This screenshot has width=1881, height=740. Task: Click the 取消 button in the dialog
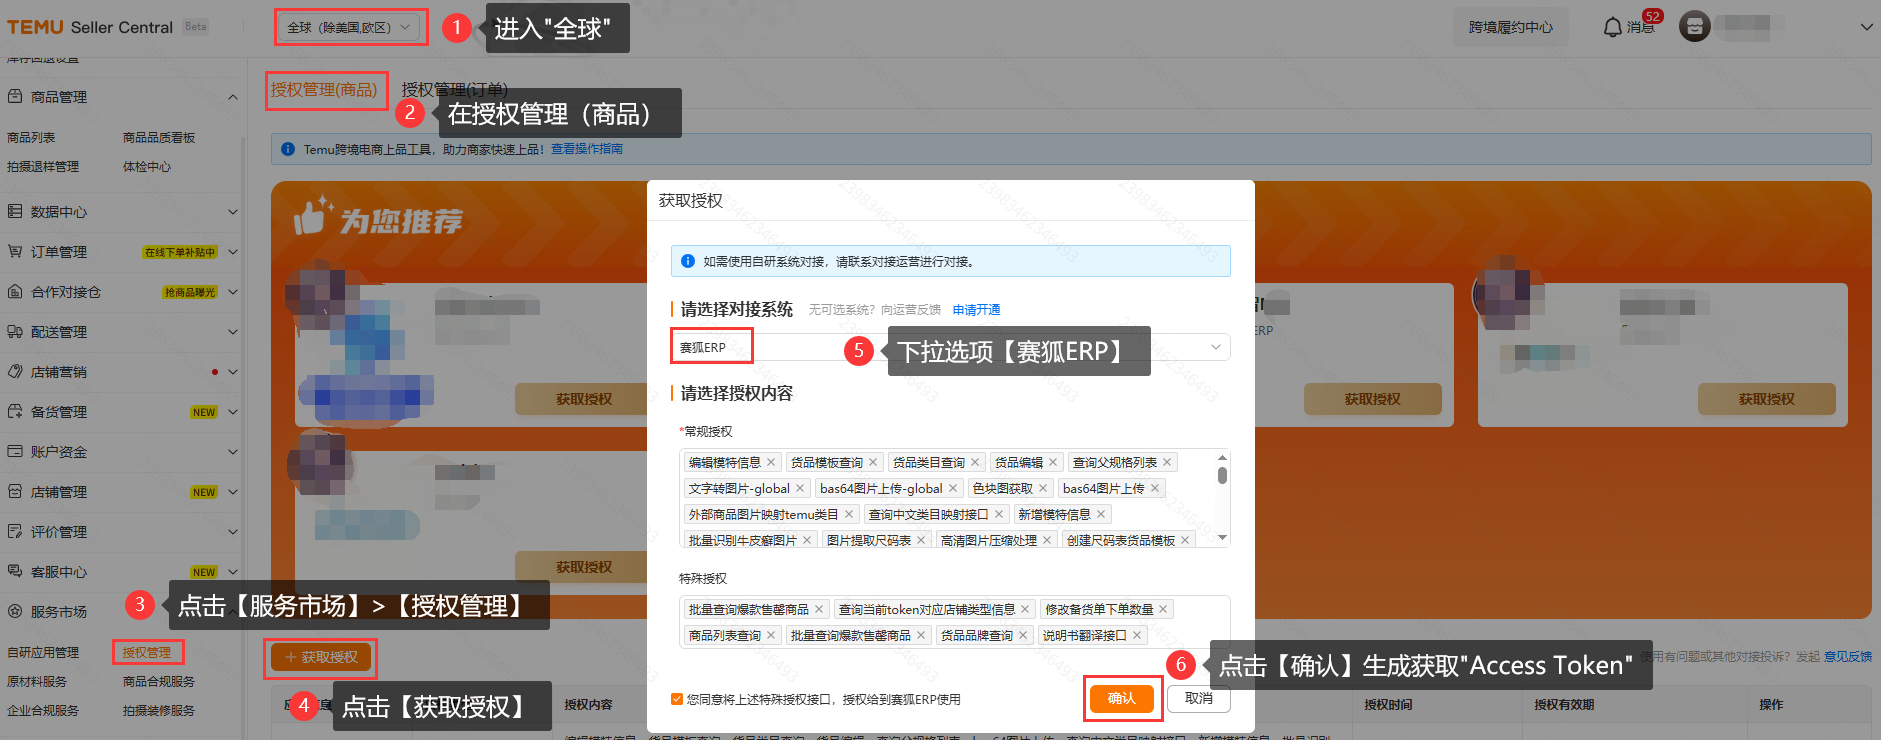pos(1199,699)
